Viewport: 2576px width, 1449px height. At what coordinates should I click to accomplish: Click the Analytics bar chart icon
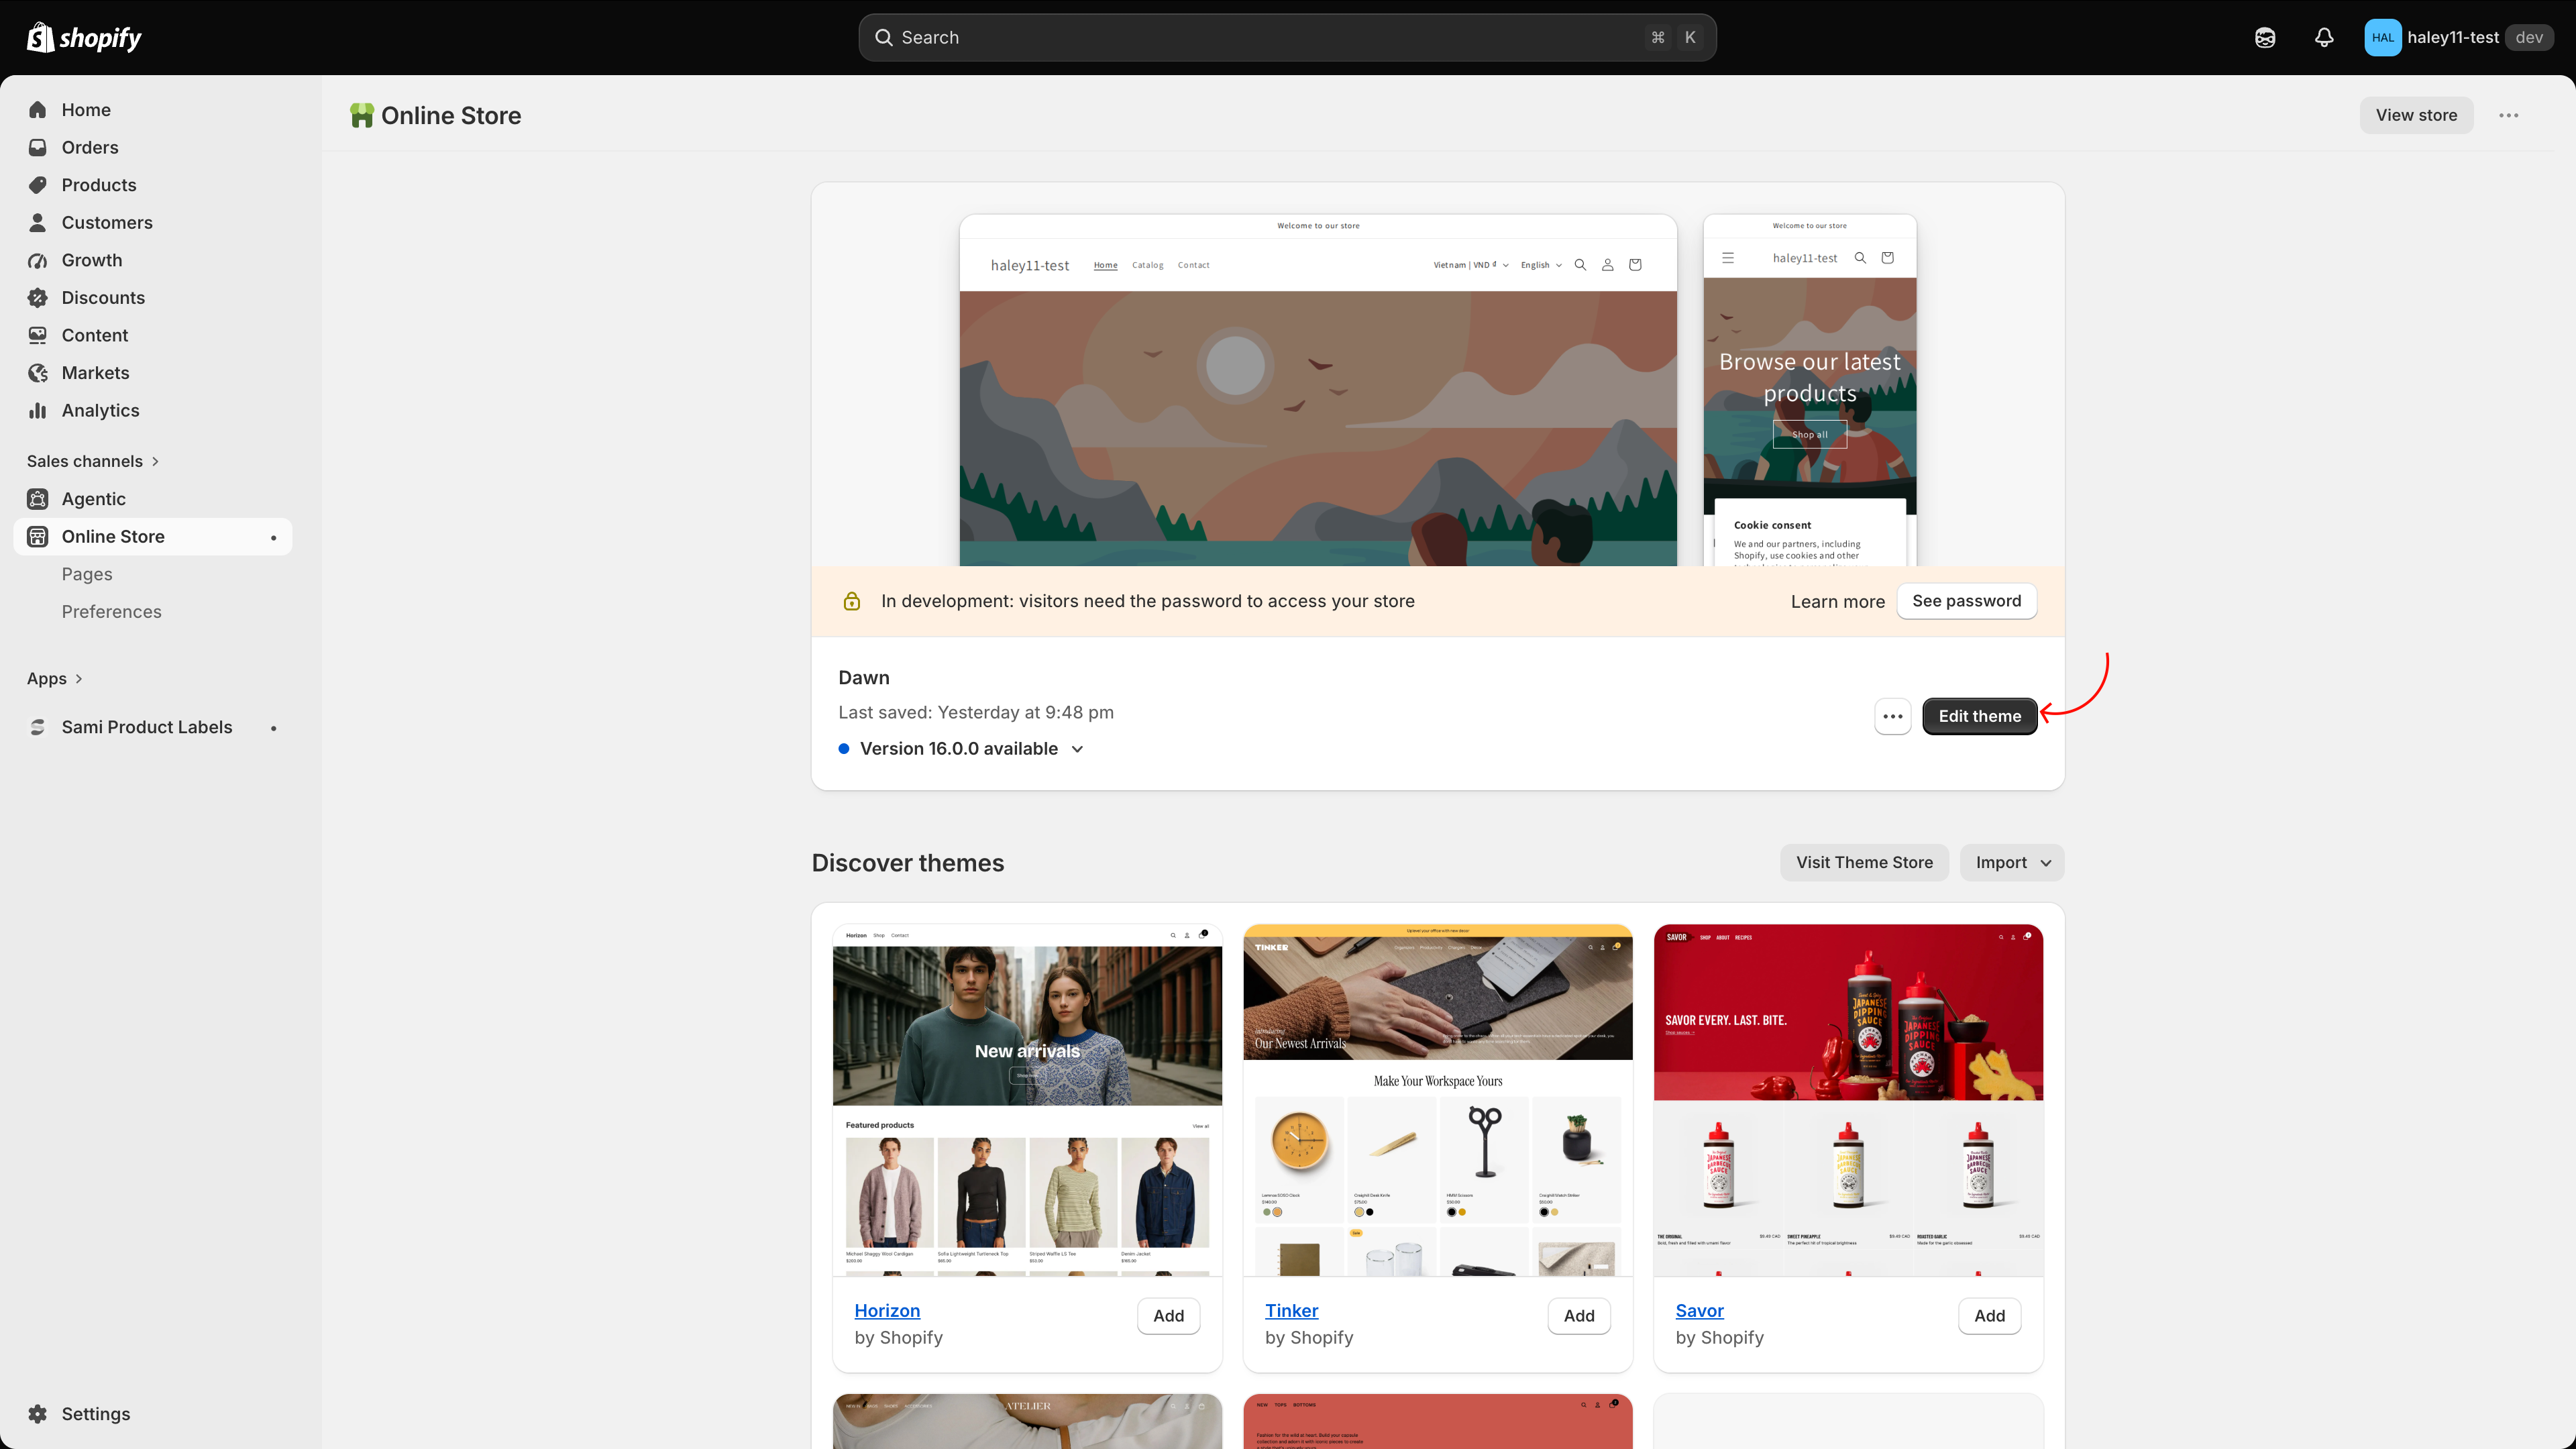point(38,410)
